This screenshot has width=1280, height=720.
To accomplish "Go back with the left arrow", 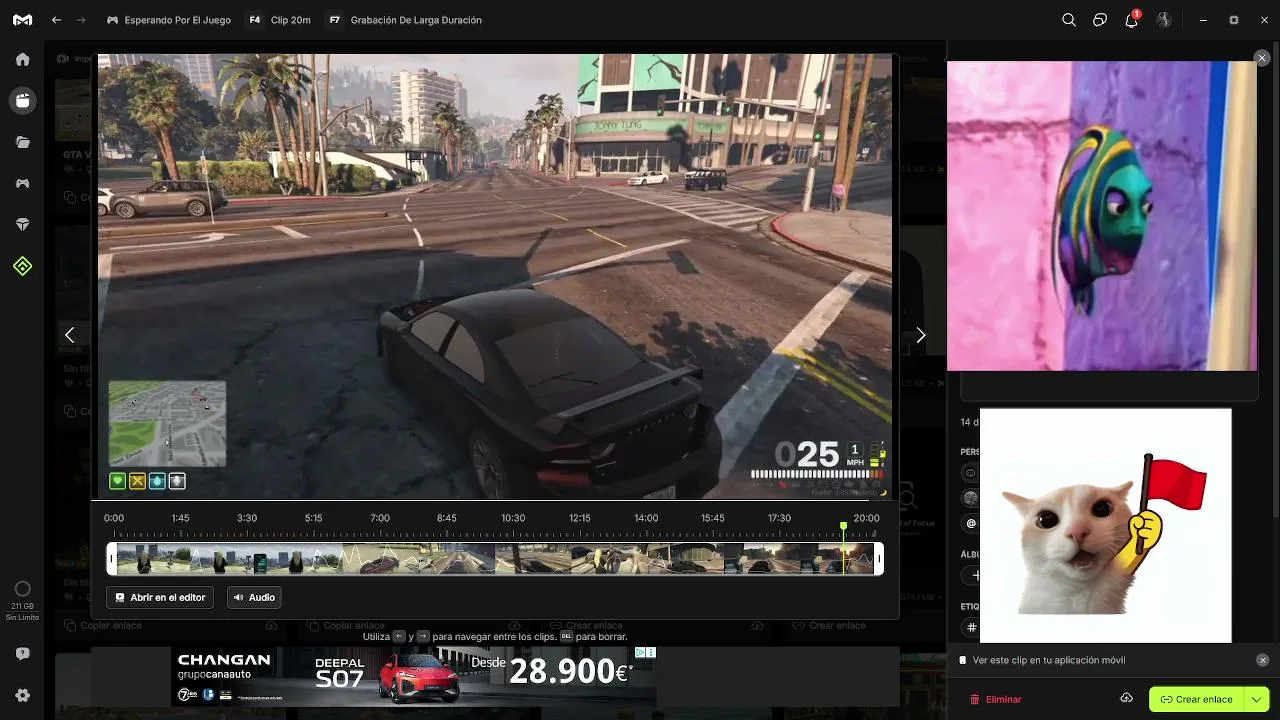I will click(x=56, y=20).
